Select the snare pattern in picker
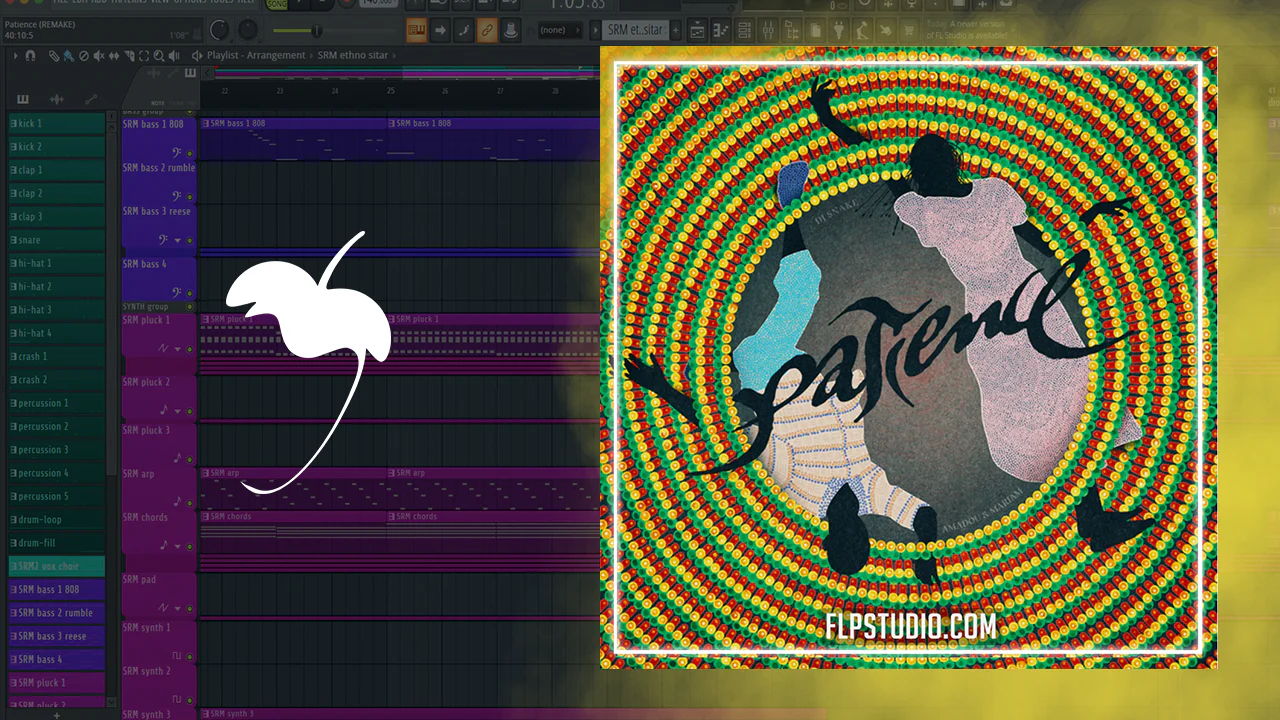Screen dimensions: 1280x720 57,240
